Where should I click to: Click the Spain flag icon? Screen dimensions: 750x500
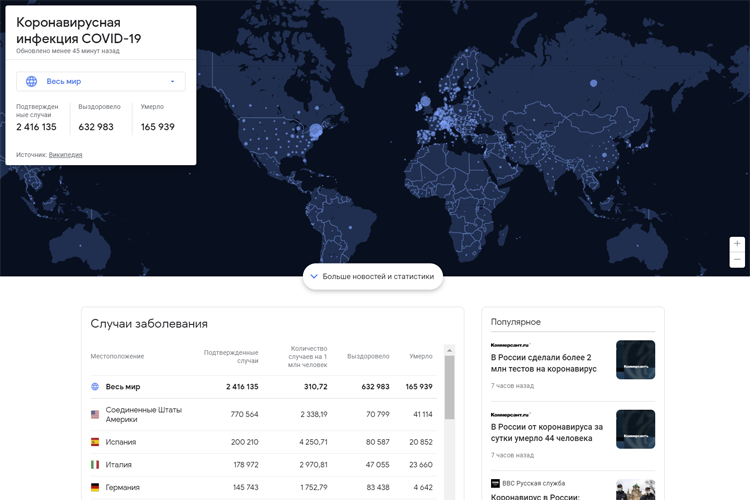[95, 442]
